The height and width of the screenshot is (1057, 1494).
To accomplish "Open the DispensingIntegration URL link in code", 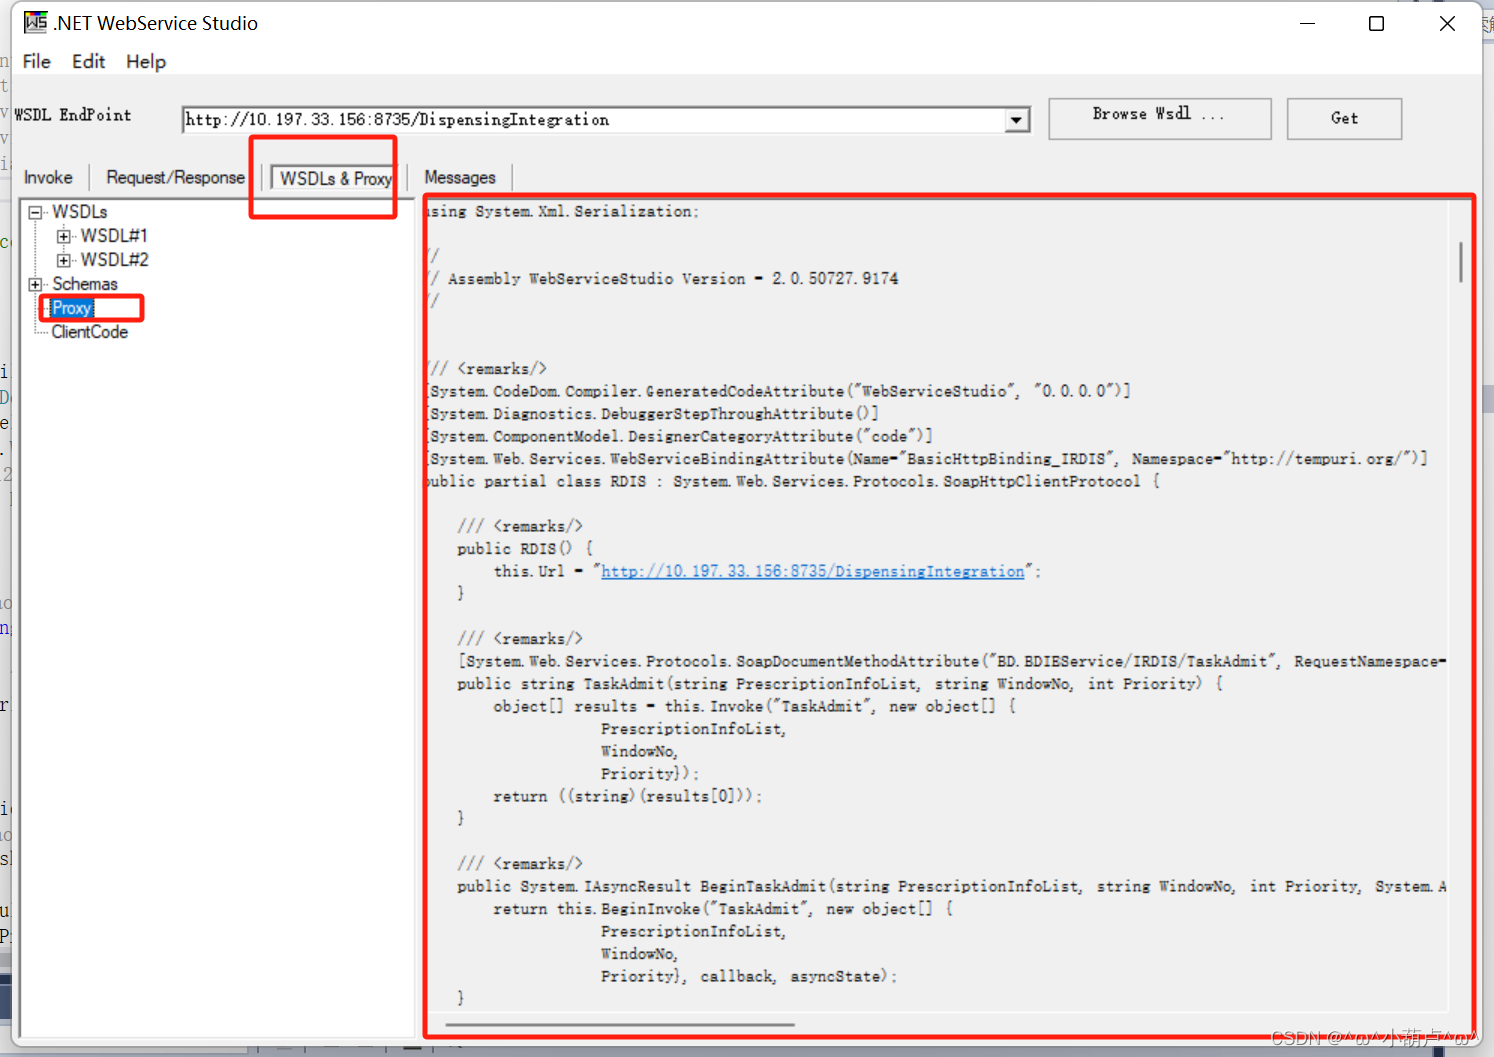I will pos(813,571).
